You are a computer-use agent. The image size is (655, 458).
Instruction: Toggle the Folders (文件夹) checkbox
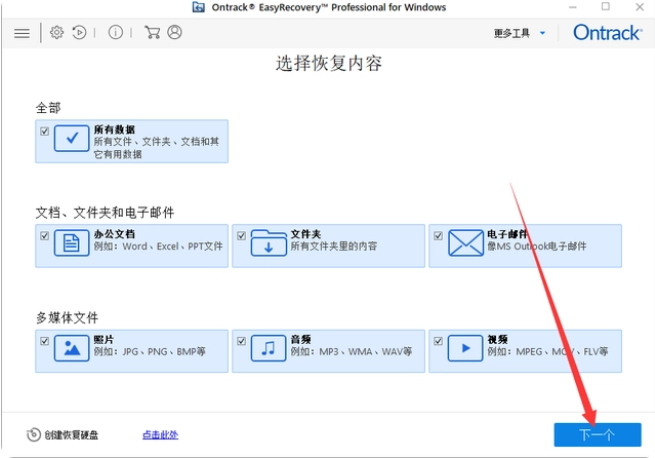pyautogui.click(x=241, y=236)
